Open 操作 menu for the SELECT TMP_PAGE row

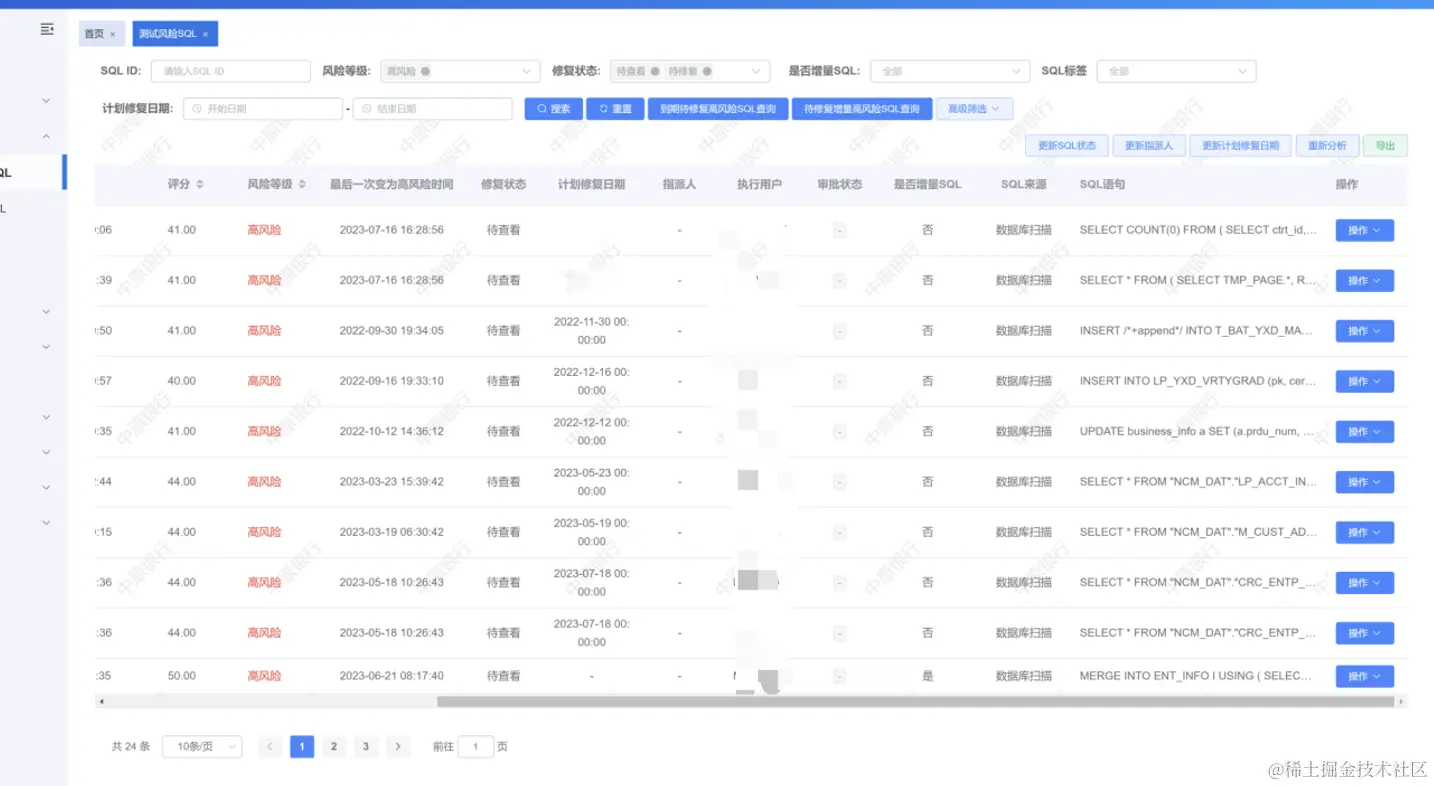[1364, 280]
